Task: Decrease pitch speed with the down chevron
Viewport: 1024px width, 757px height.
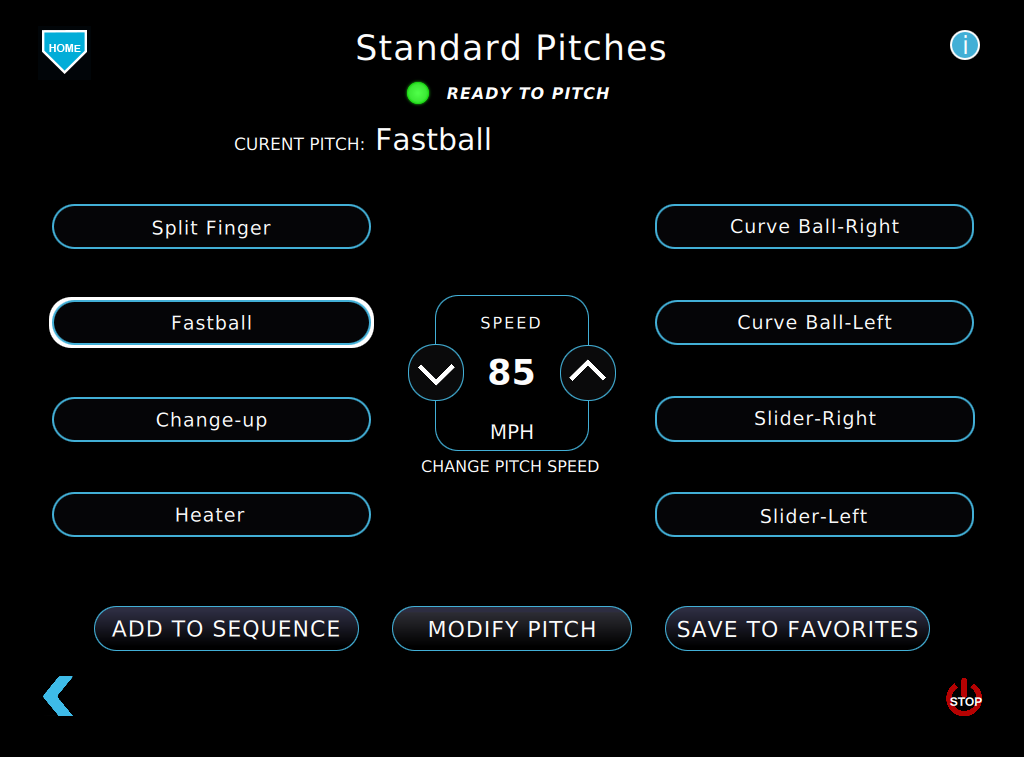Action: pyautogui.click(x=436, y=372)
